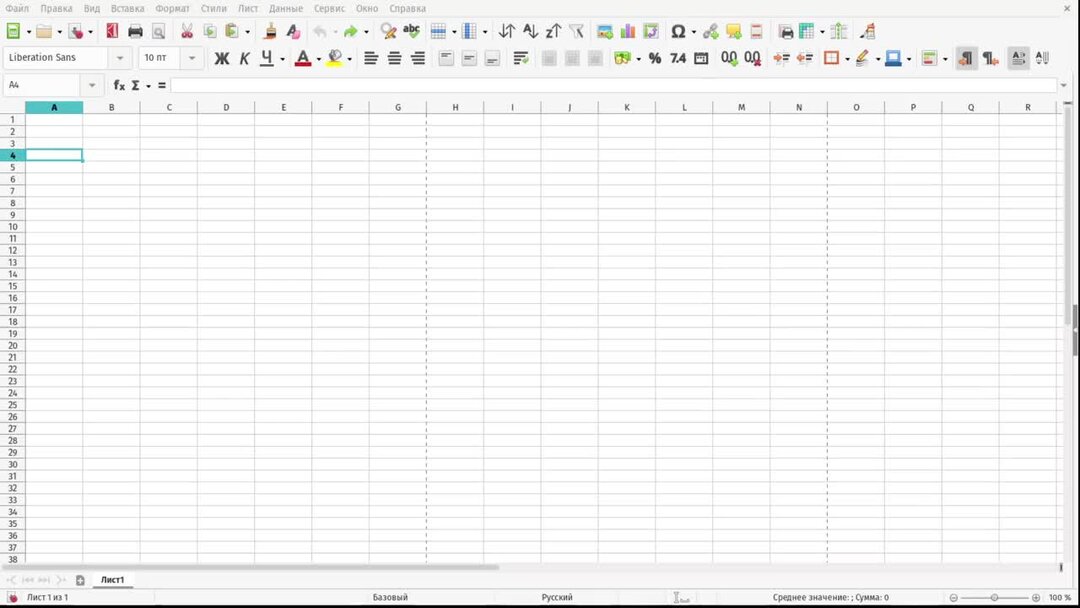Click the Define Print Area icon
The height and width of the screenshot is (608, 1080).
(785, 31)
